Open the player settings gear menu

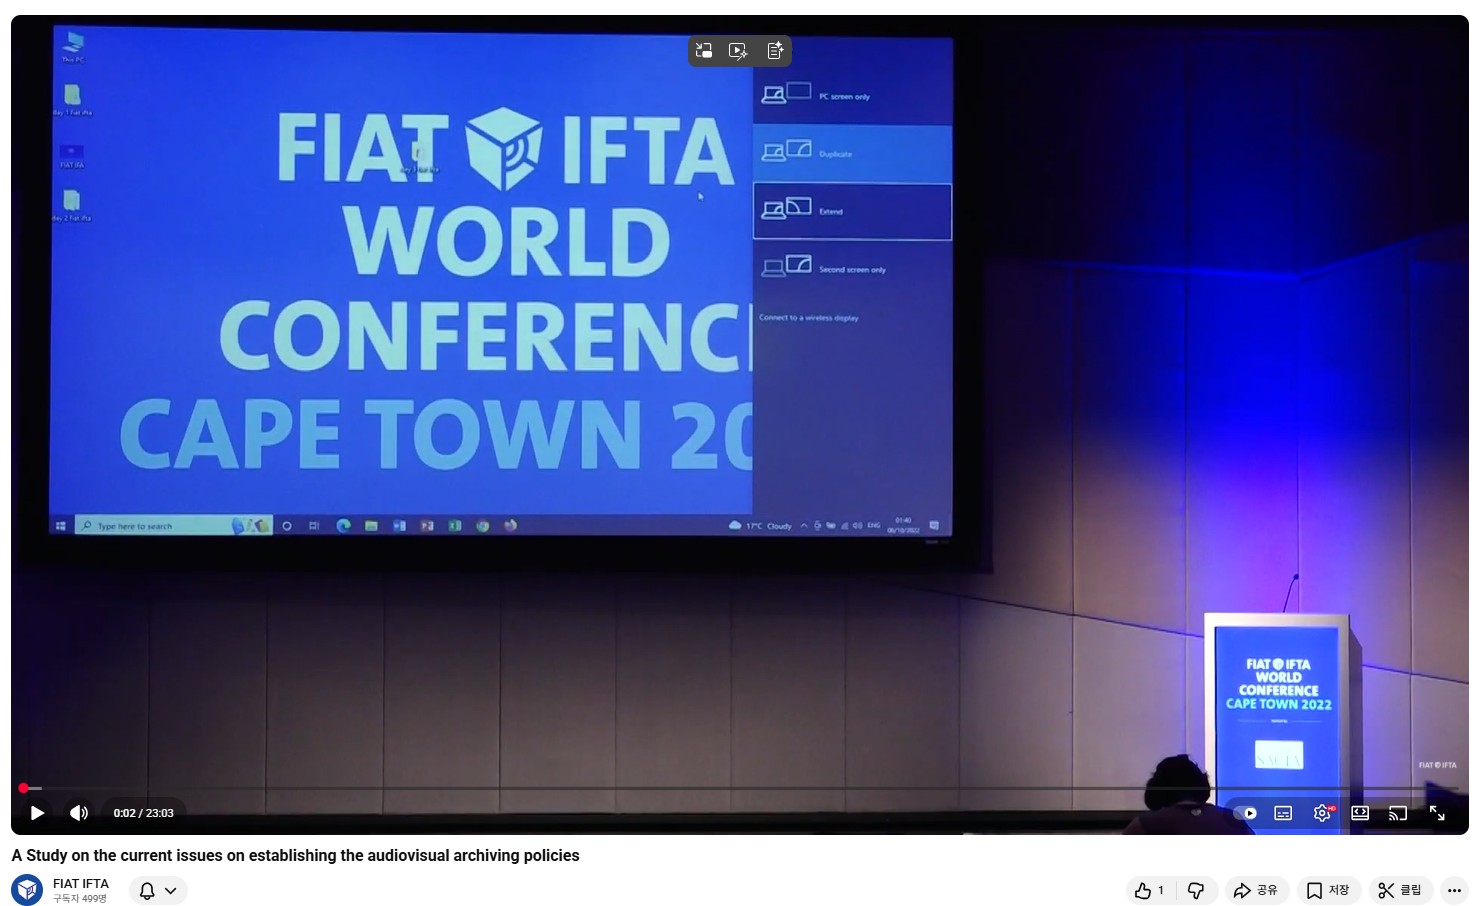coord(1322,813)
